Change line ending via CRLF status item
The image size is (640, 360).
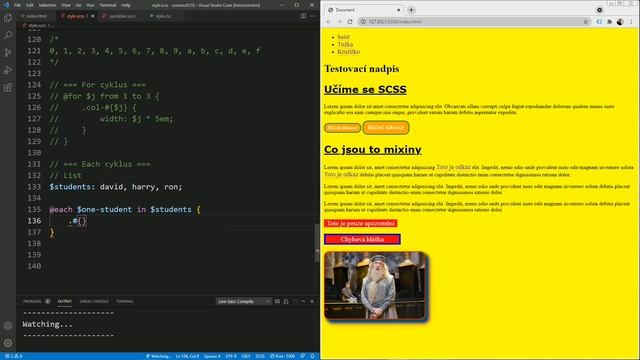[x=246, y=356]
